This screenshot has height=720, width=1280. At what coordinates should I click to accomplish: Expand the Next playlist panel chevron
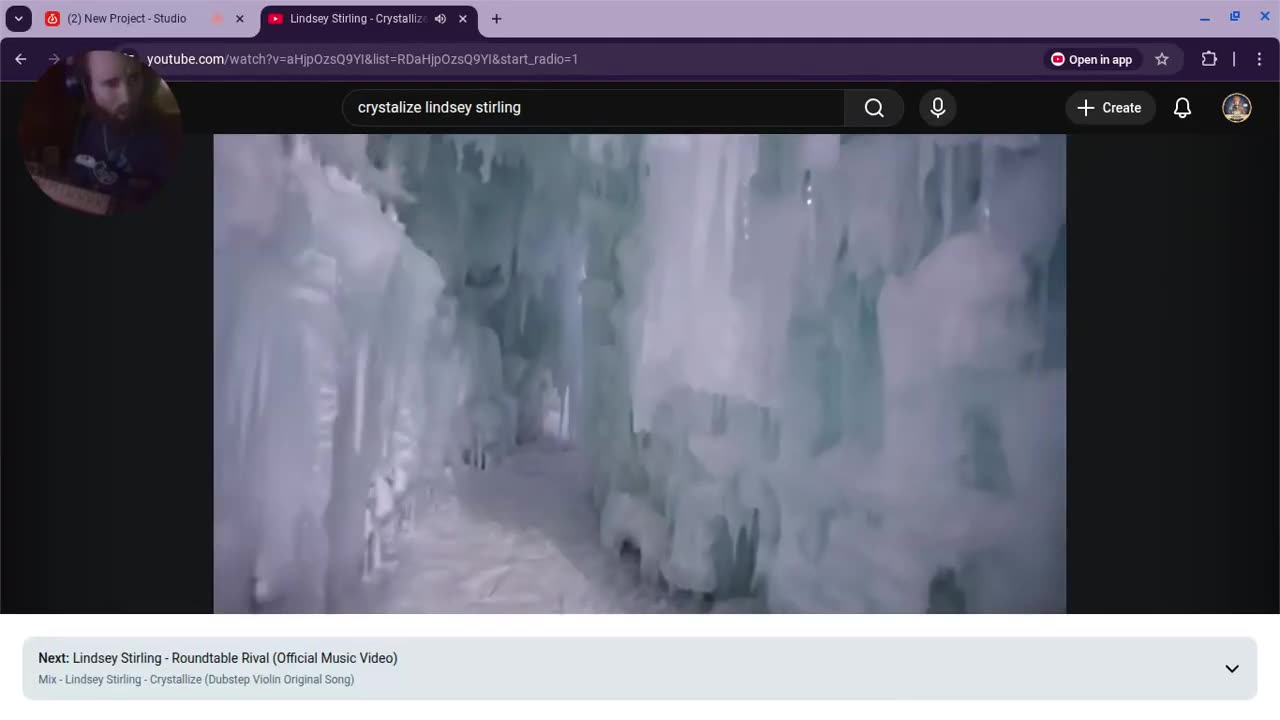click(x=1232, y=668)
